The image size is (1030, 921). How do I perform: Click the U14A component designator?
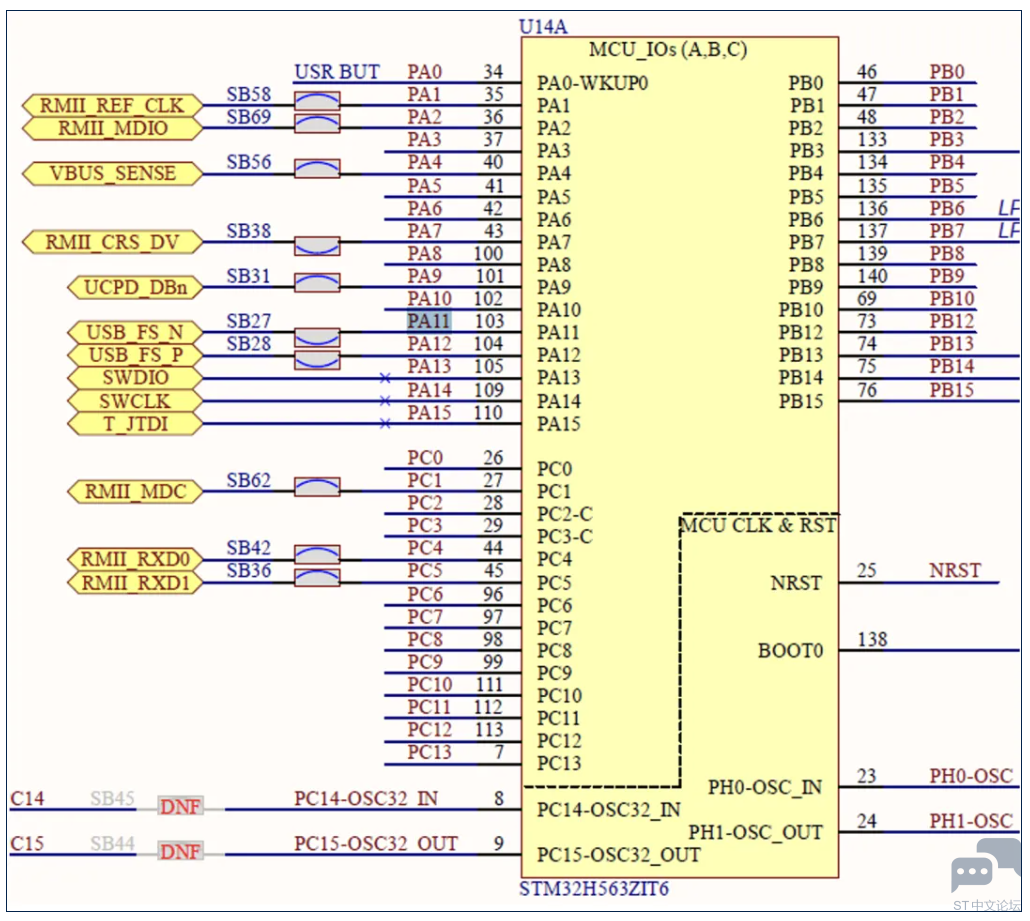click(543, 26)
